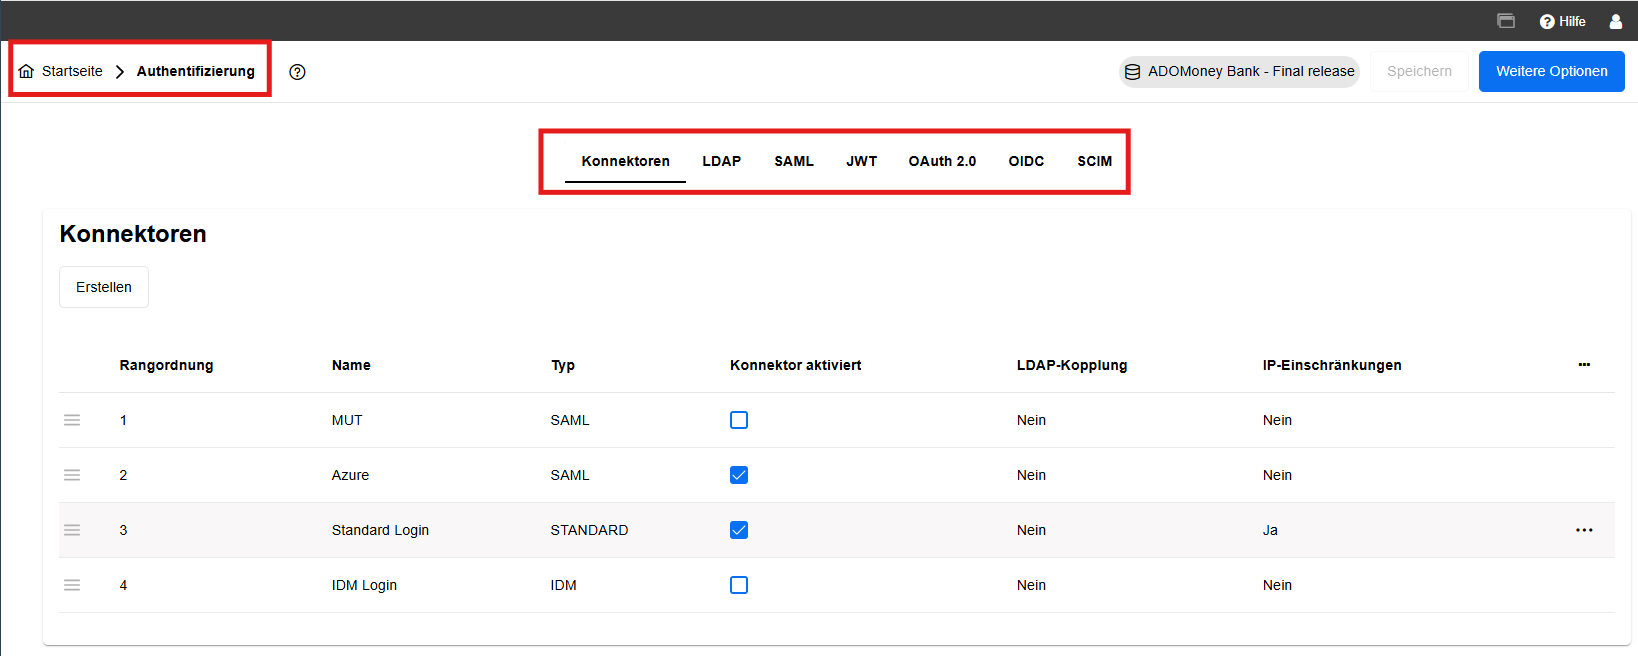
Task: Click the IDM type cell
Action: (563, 585)
